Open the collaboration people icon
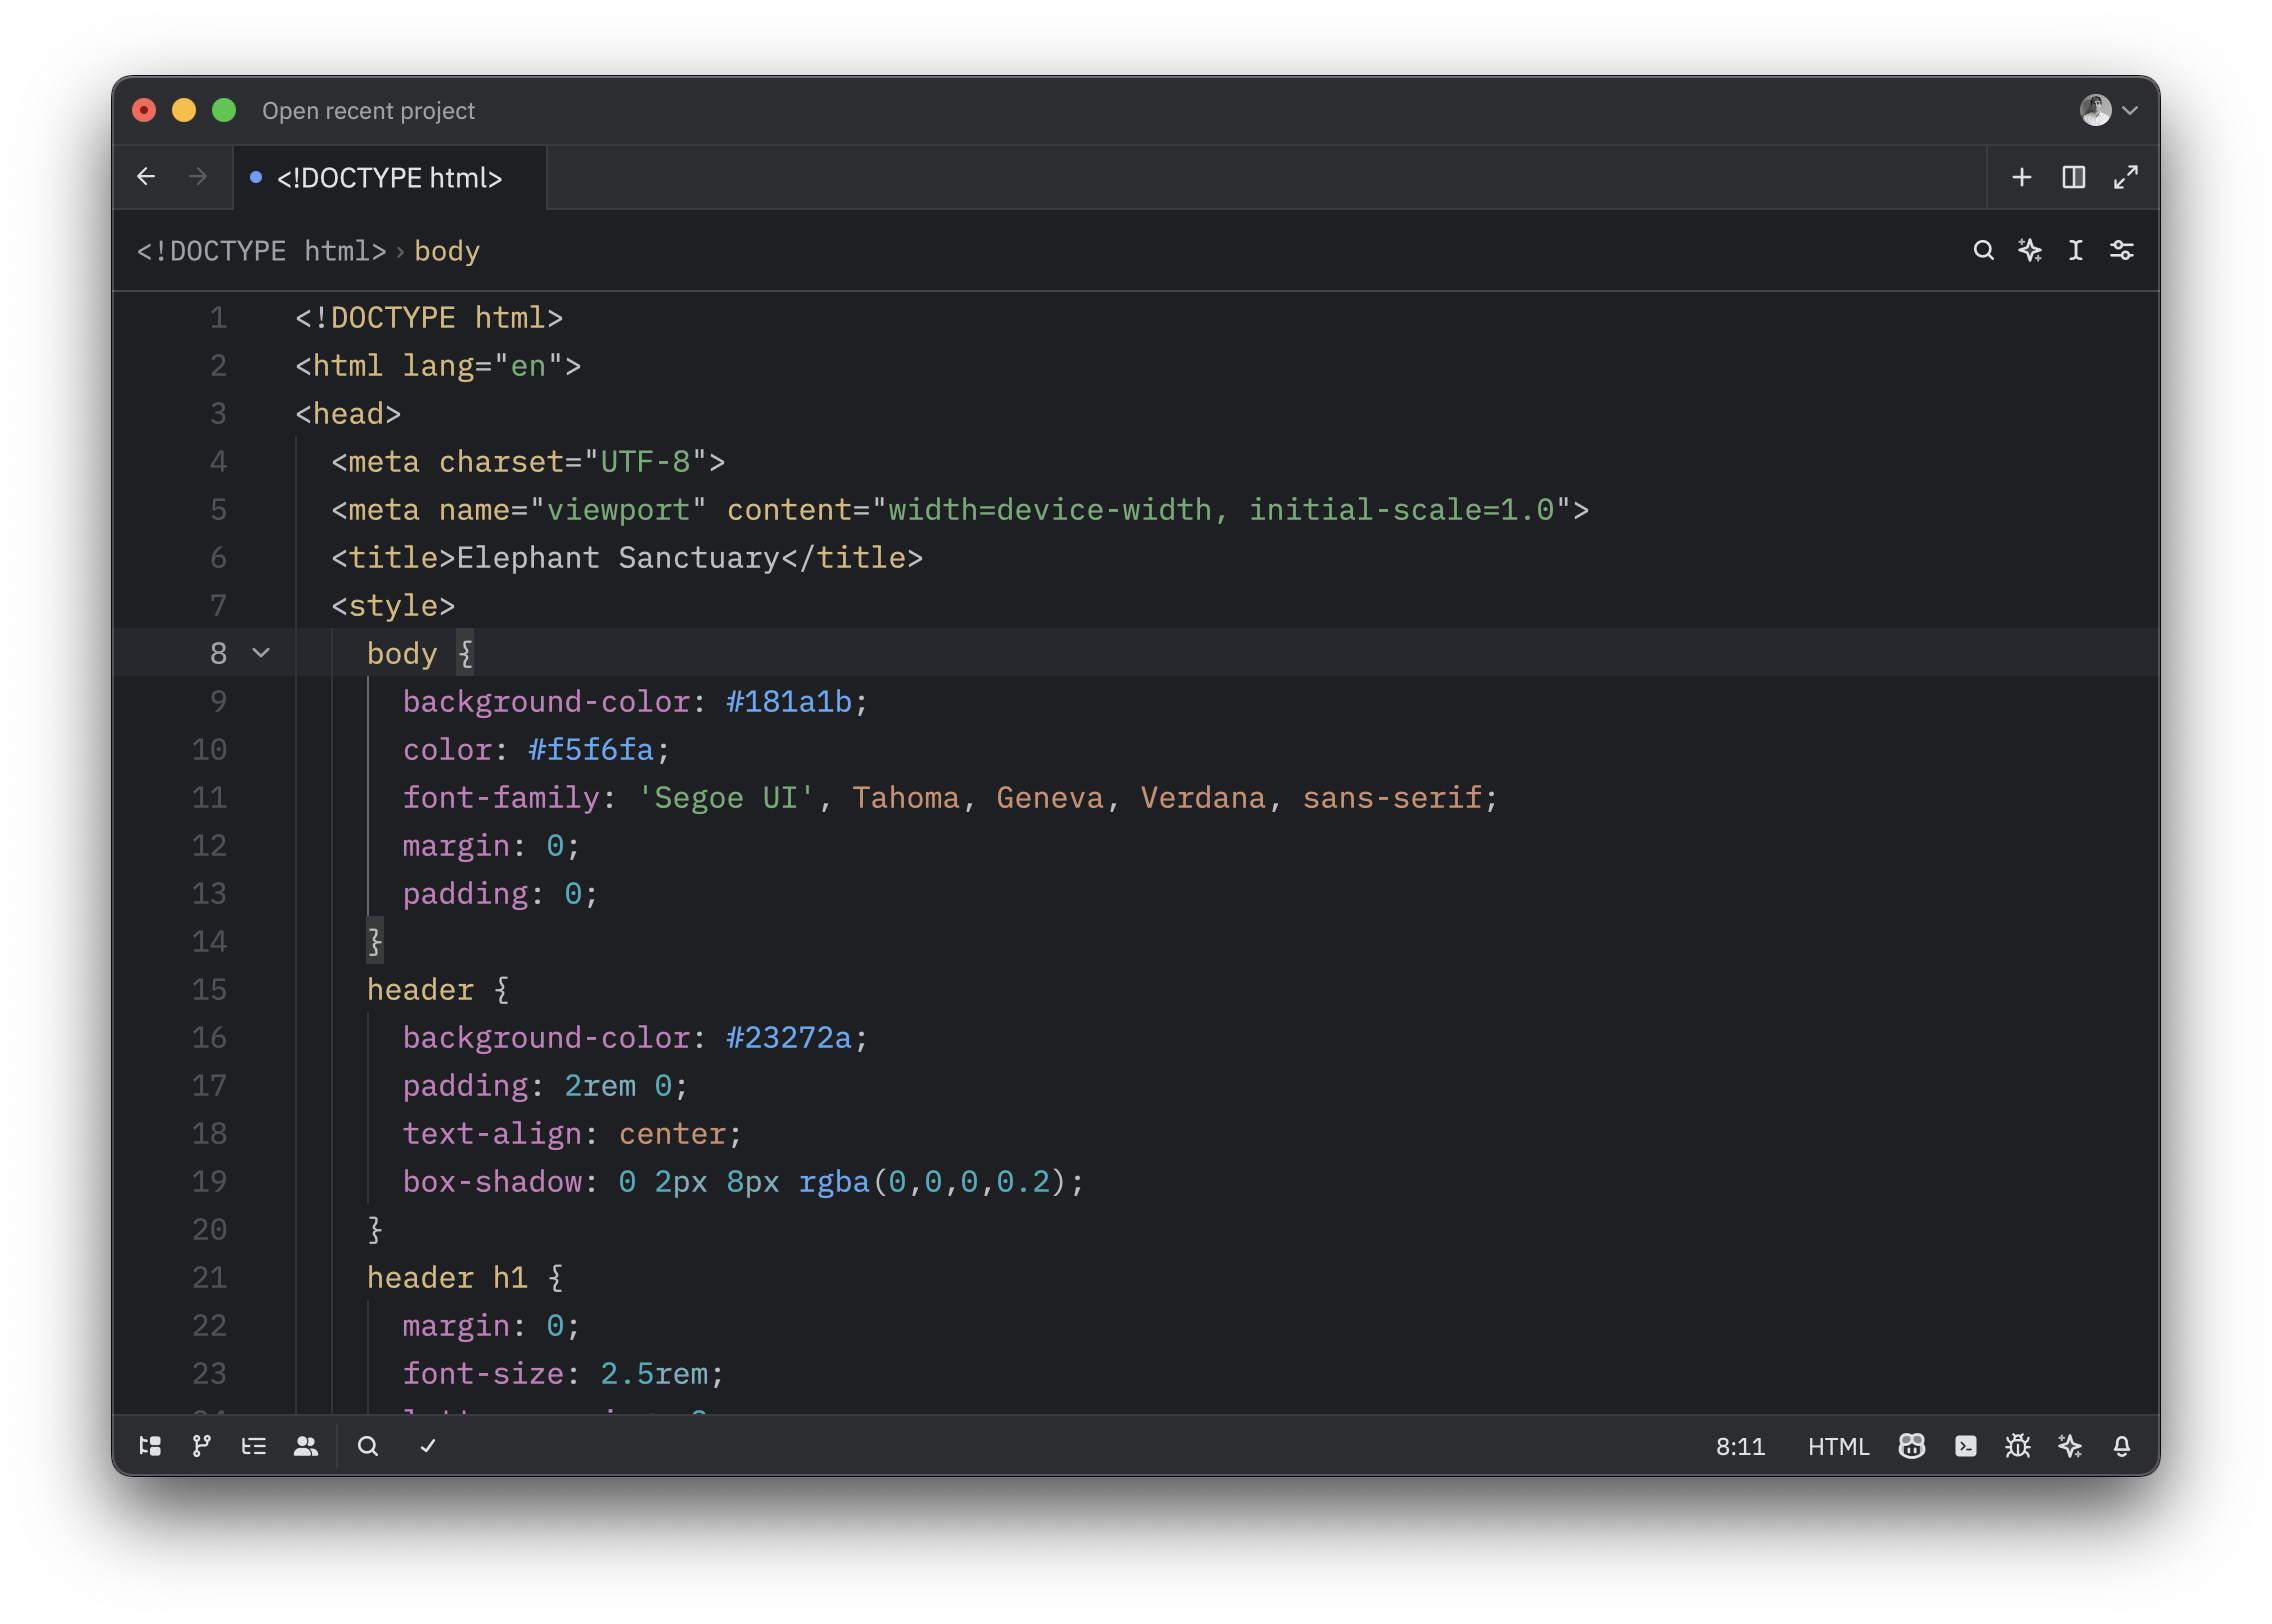 (x=306, y=1446)
